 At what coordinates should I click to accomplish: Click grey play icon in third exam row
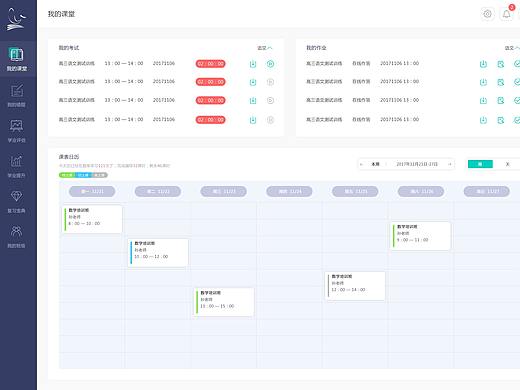[x=270, y=100]
